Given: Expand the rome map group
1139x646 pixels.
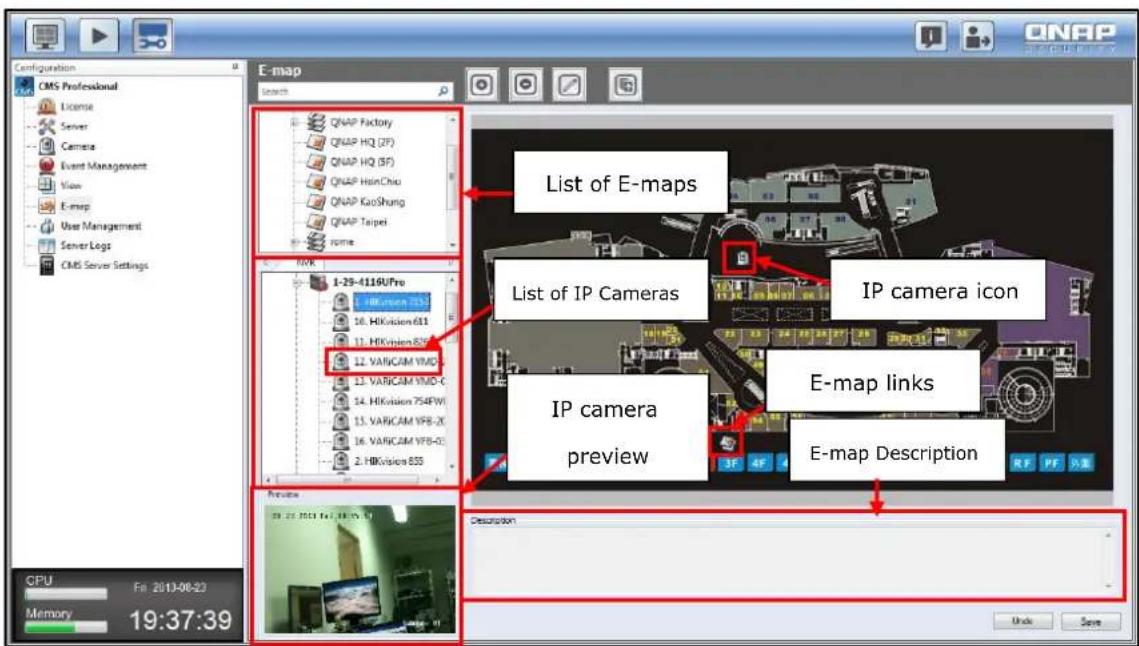Looking at the screenshot, I should tap(295, 242).
